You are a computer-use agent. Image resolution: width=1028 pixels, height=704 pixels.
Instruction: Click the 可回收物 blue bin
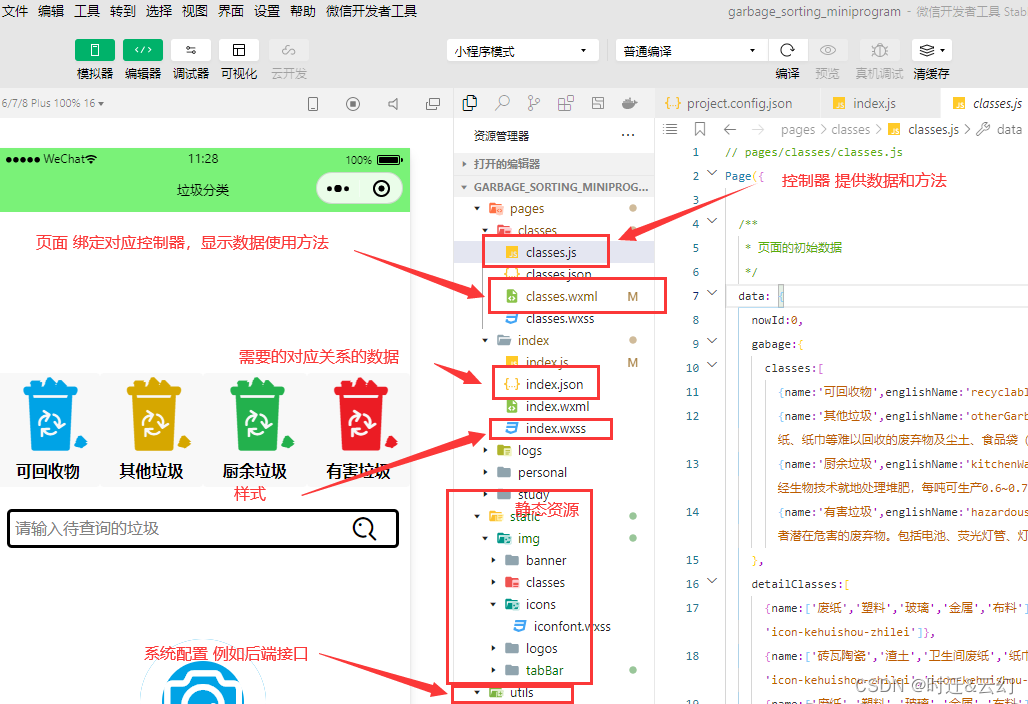(49, 430)
